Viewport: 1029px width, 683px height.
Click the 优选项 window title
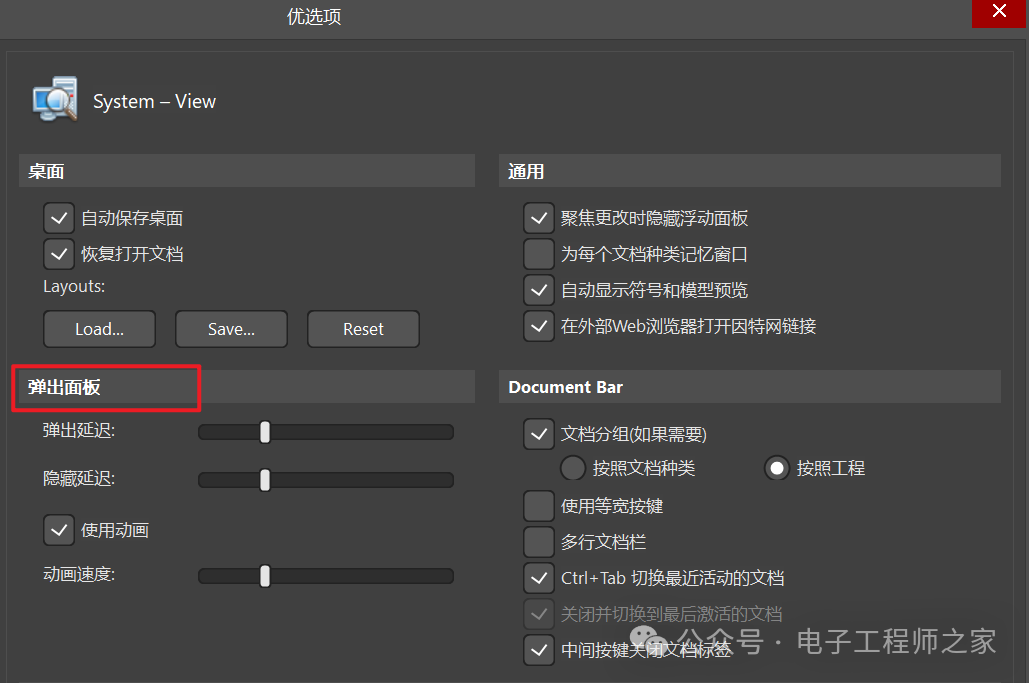tap(314, 16)
